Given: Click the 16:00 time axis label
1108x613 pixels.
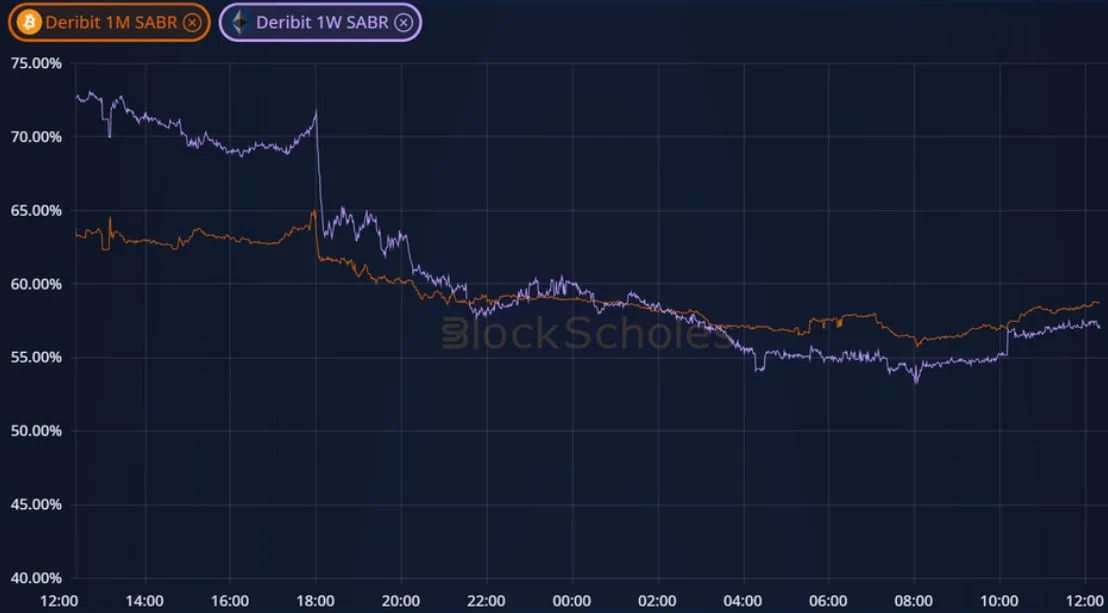Looking at the screenshot, I should coord(230,602).
